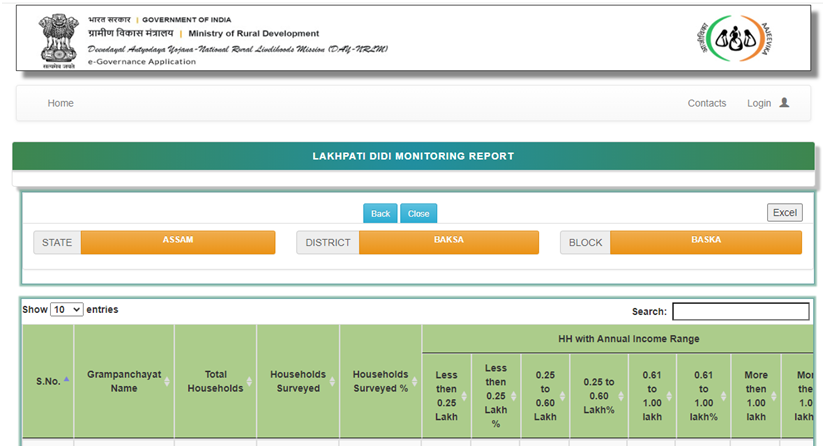Image resolution: width=825 pixels, height=448 pixels.
Task: Click the DISTRICT label
Action: (328, 242)
